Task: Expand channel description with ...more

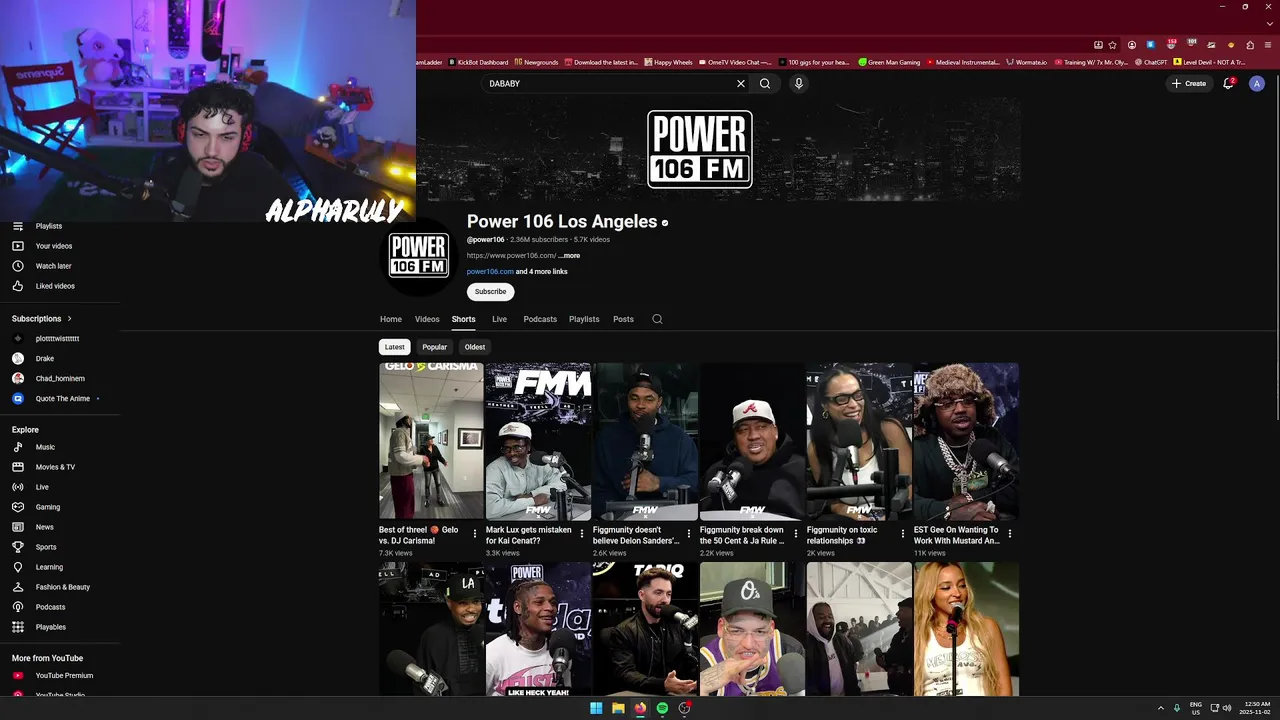Action: (569, 256)
